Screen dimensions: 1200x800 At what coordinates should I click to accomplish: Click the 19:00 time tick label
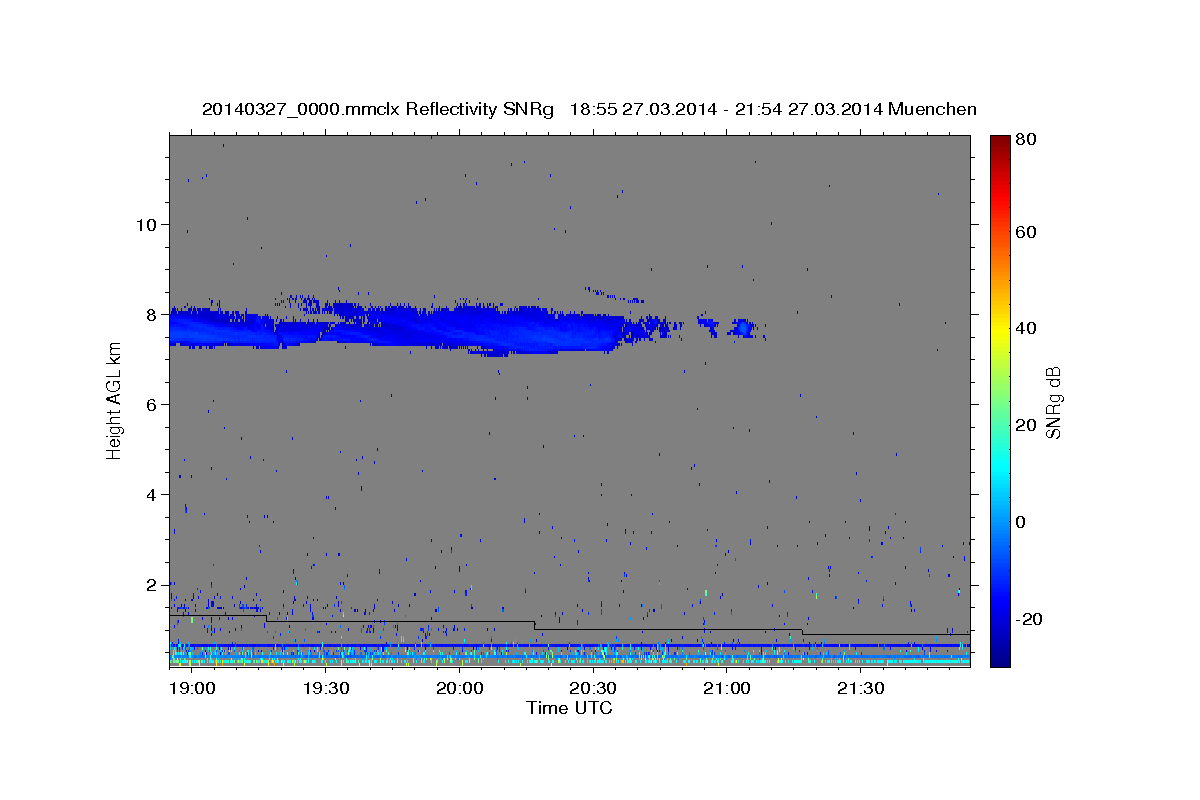[x=192, y=689]
